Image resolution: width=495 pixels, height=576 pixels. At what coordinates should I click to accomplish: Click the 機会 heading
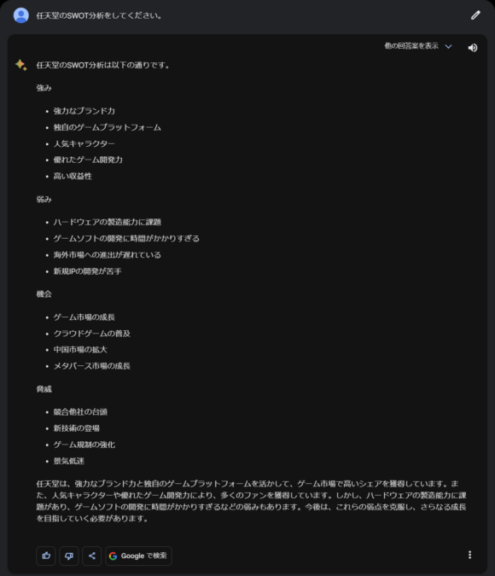tap(44, 294)
